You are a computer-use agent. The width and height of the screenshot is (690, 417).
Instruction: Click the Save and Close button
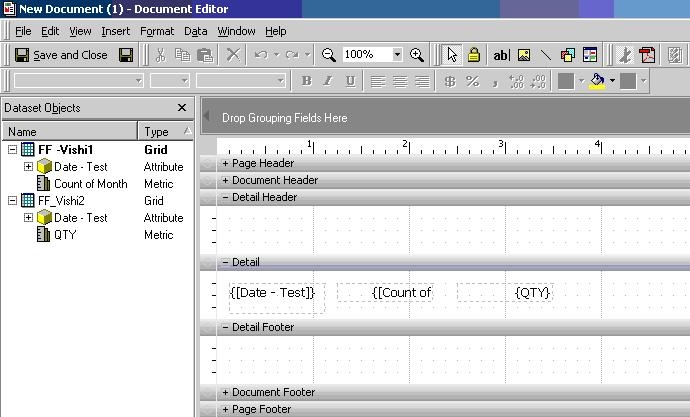[61, 55]
